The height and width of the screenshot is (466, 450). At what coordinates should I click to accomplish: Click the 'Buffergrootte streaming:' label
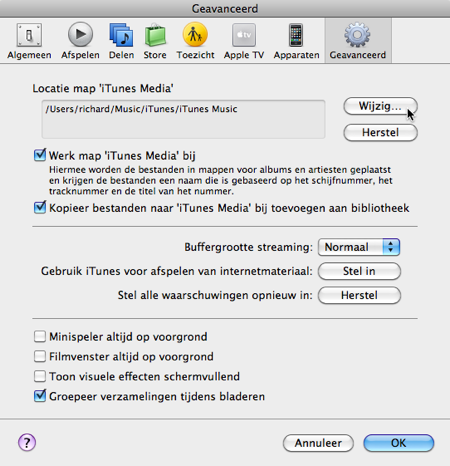point(249,247)
